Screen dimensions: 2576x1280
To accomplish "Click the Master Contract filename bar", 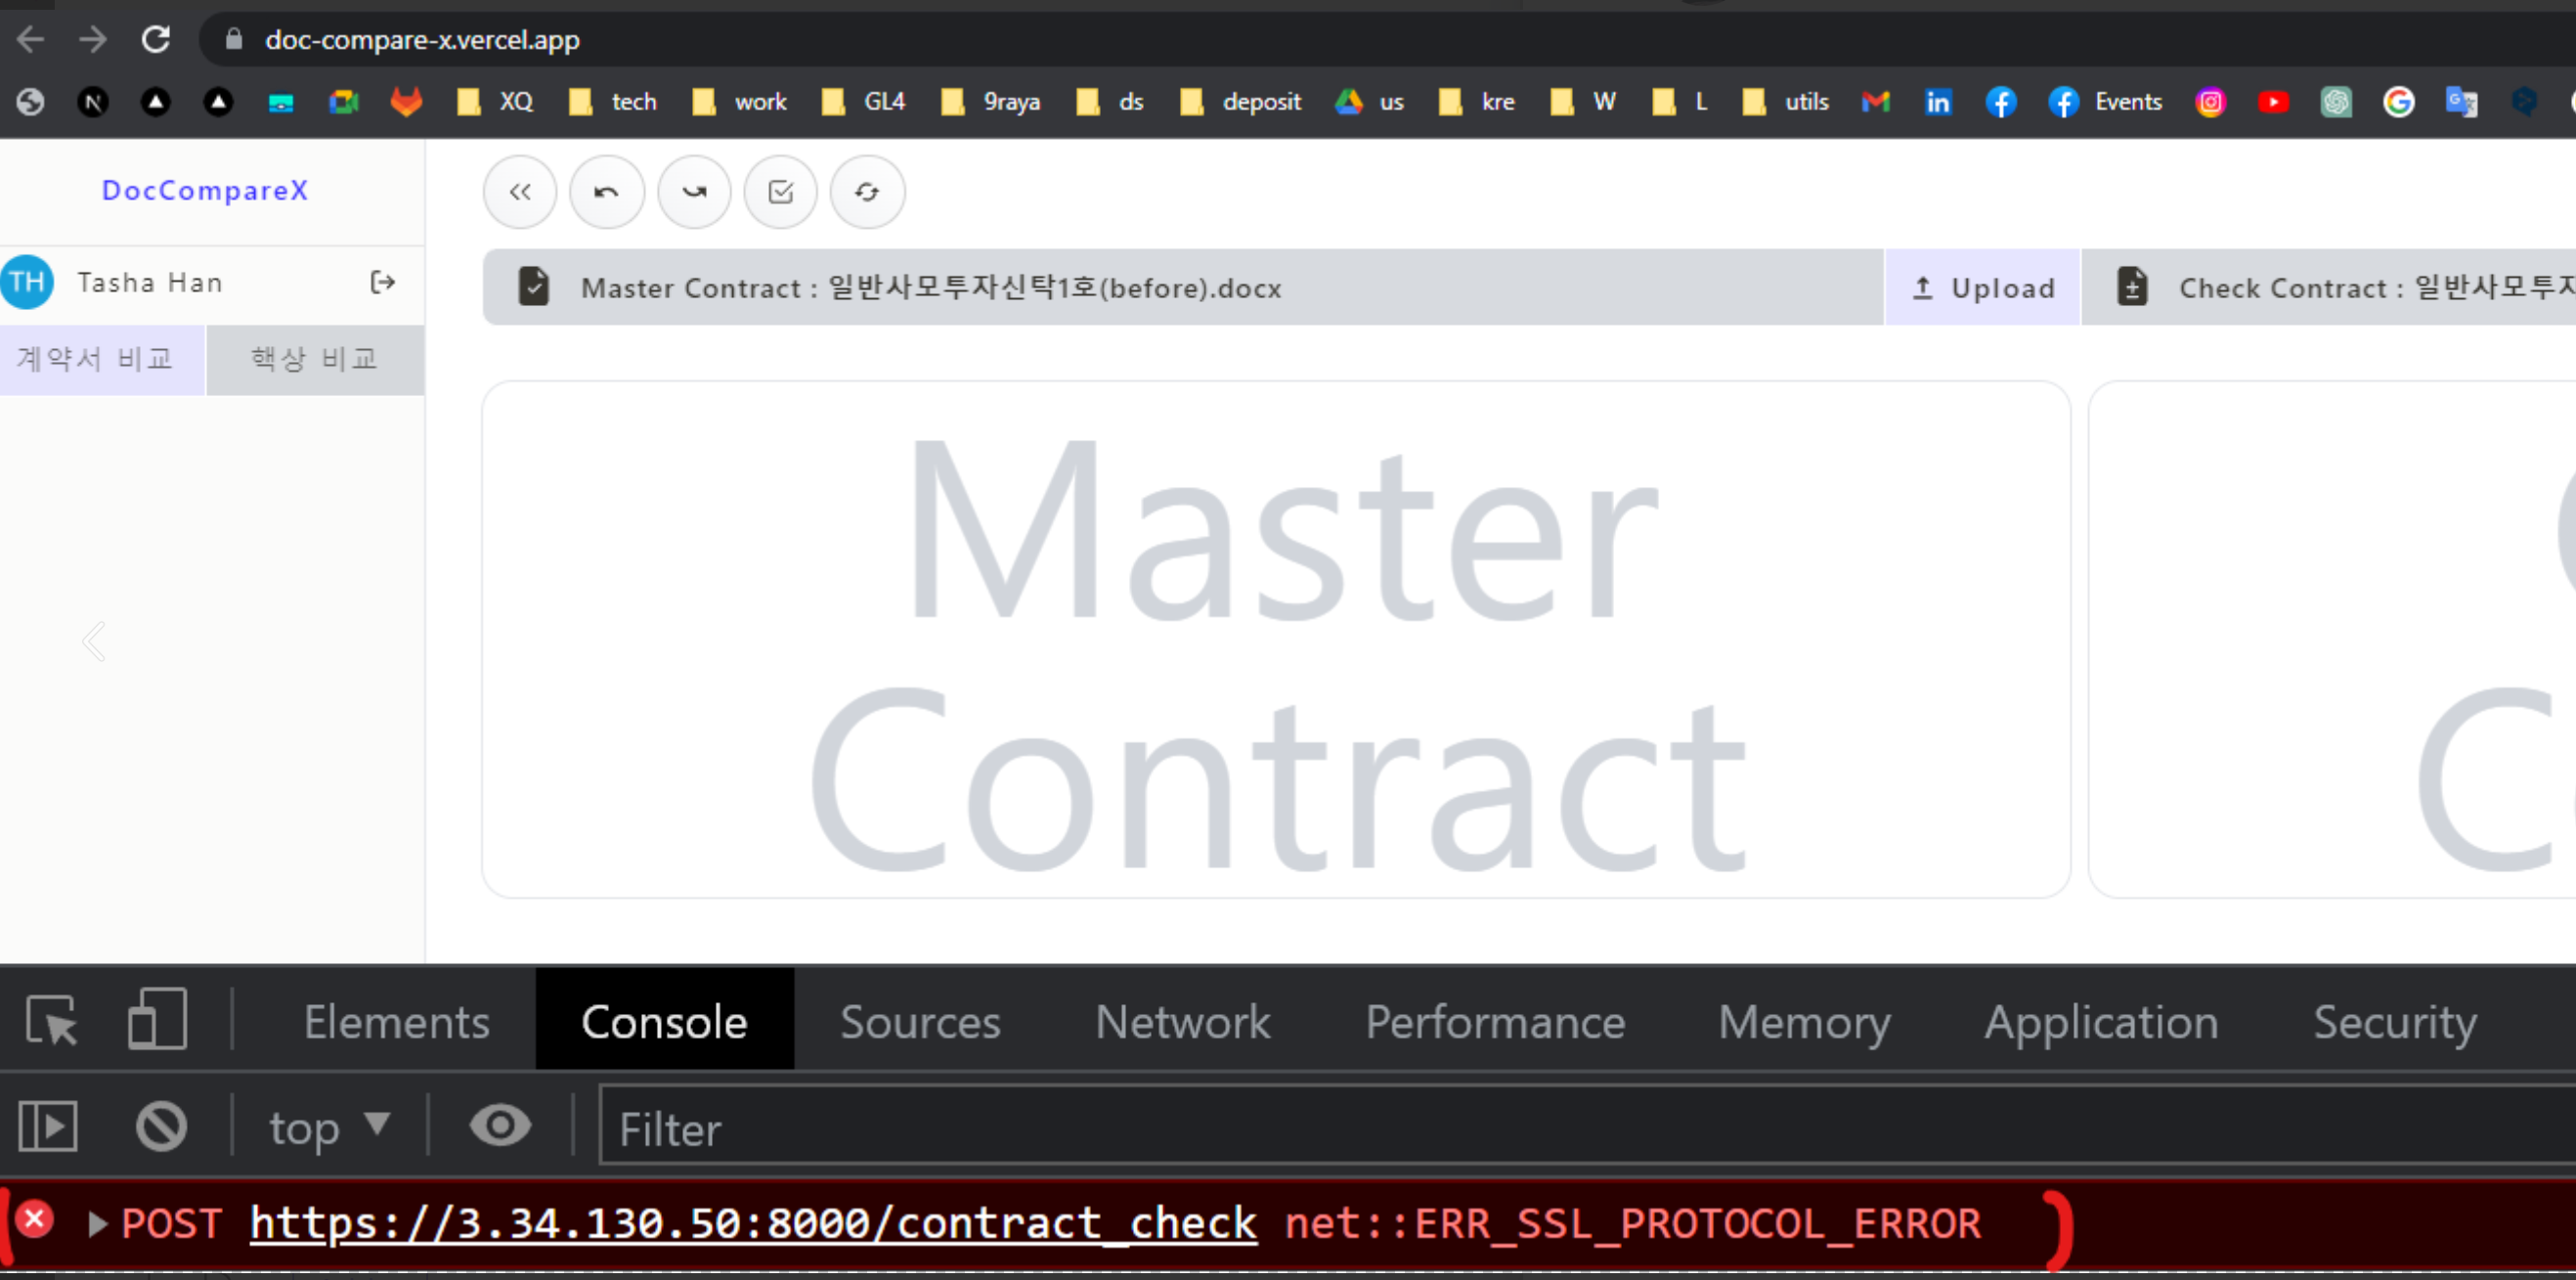I will pos(1183,287).
